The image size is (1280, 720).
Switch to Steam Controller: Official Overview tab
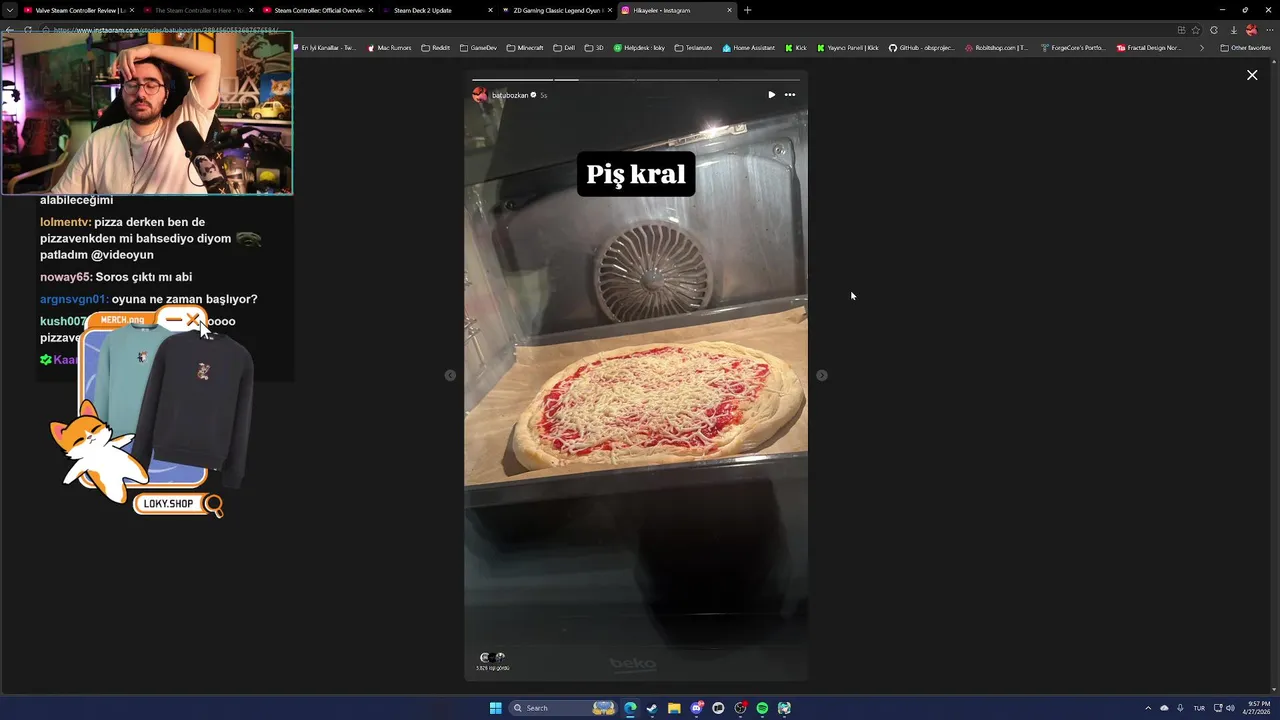[316, 10]
